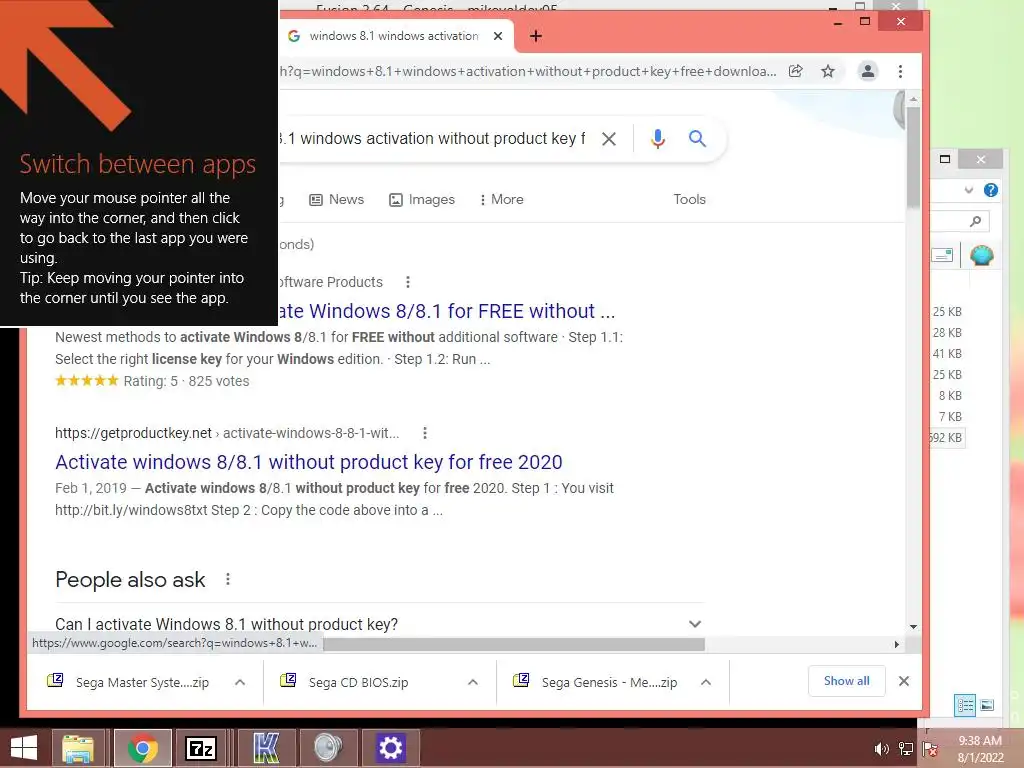Open options dots beside Software Products result
Screen dimensions: 1024x768
408,282
